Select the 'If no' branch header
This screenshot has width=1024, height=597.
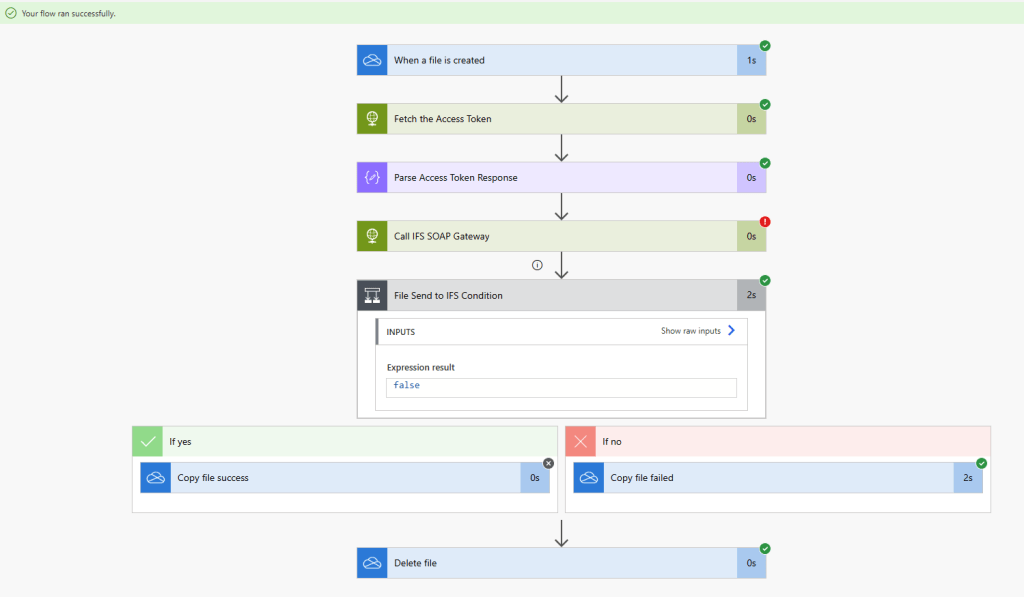click(778, 441)
